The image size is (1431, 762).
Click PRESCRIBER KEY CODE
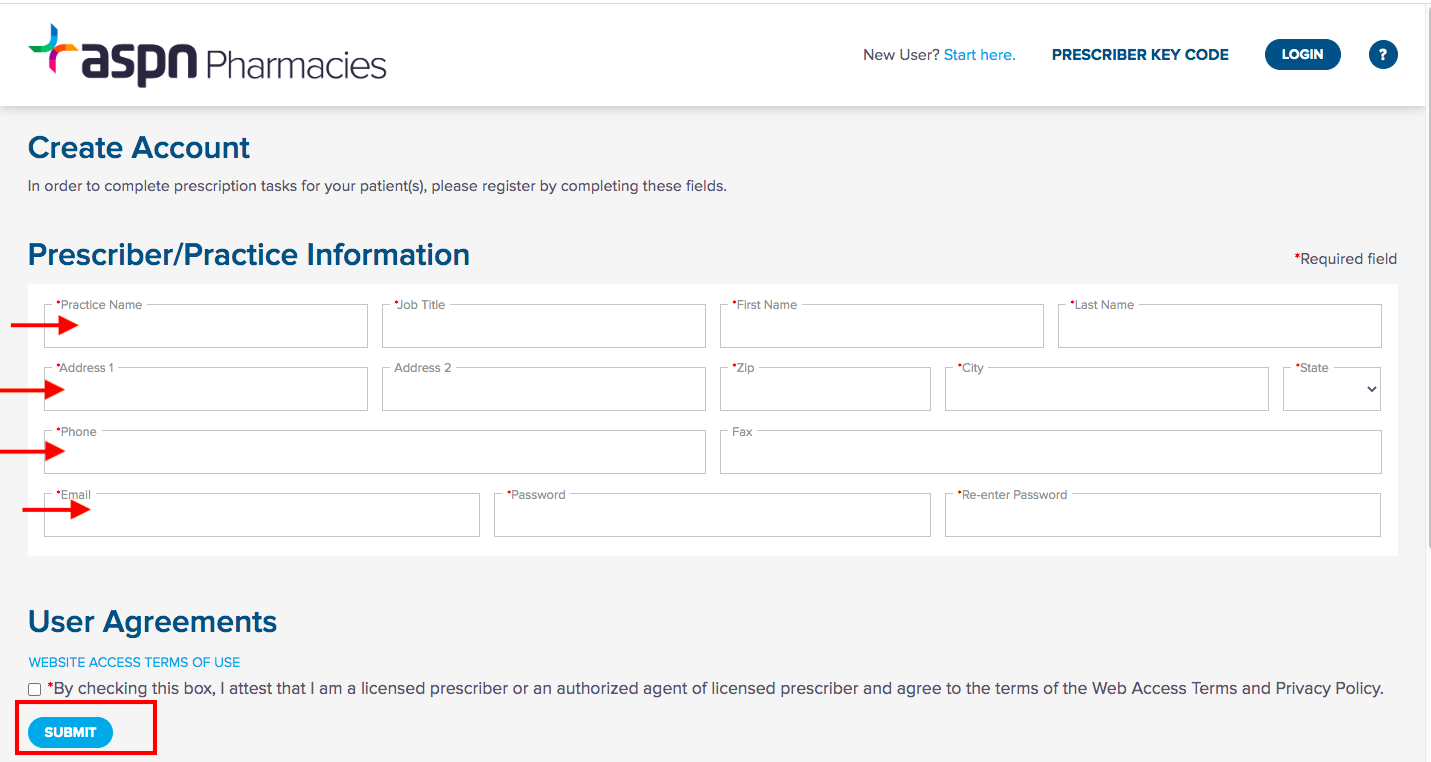coord(1139,54)
